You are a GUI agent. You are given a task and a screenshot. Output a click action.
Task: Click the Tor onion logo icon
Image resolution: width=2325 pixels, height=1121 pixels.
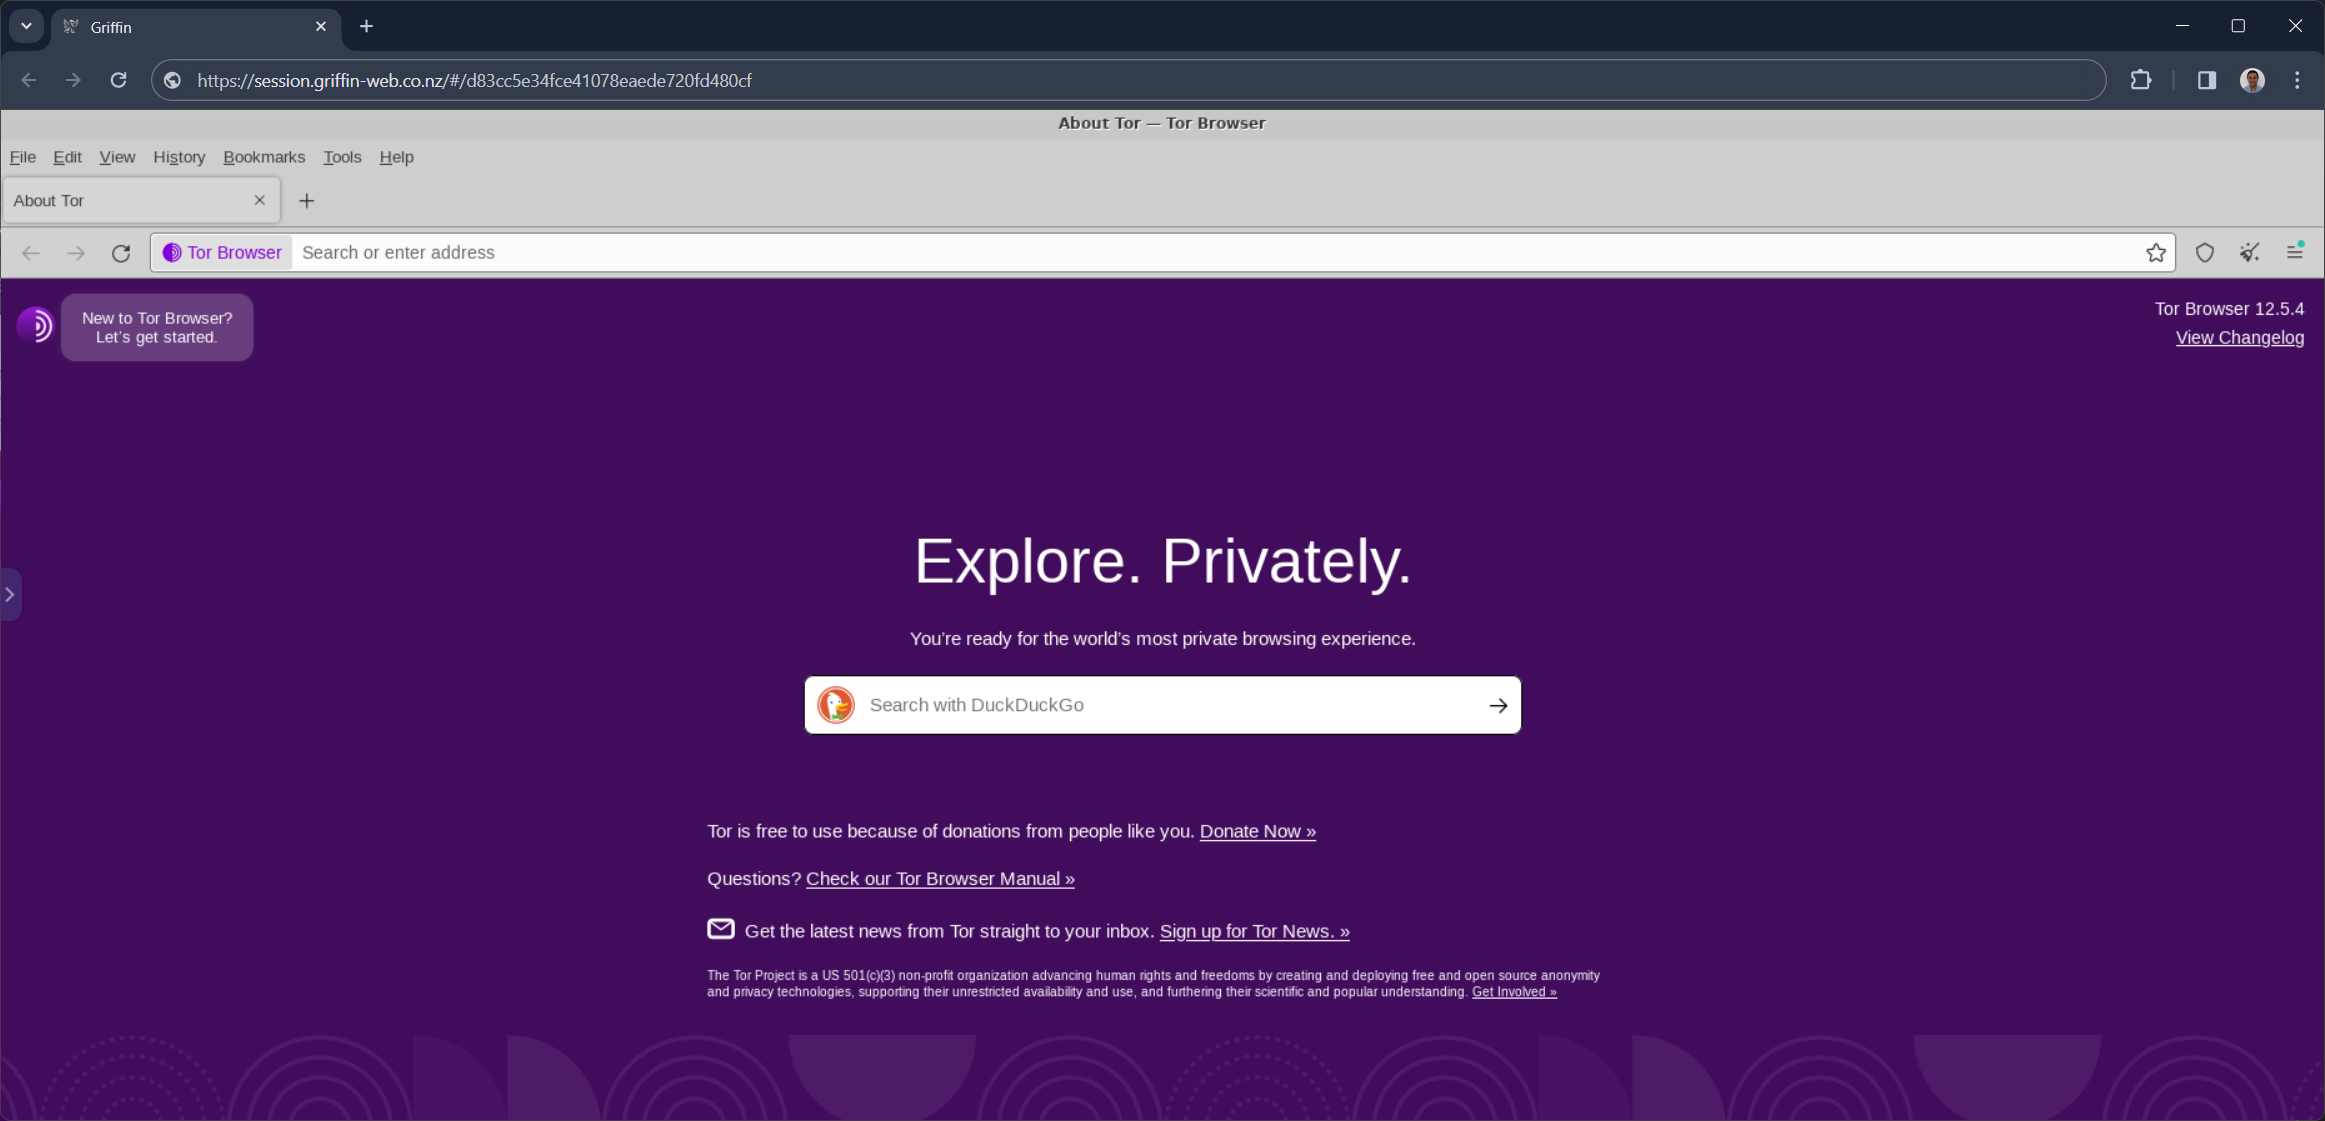coord(35,325)
